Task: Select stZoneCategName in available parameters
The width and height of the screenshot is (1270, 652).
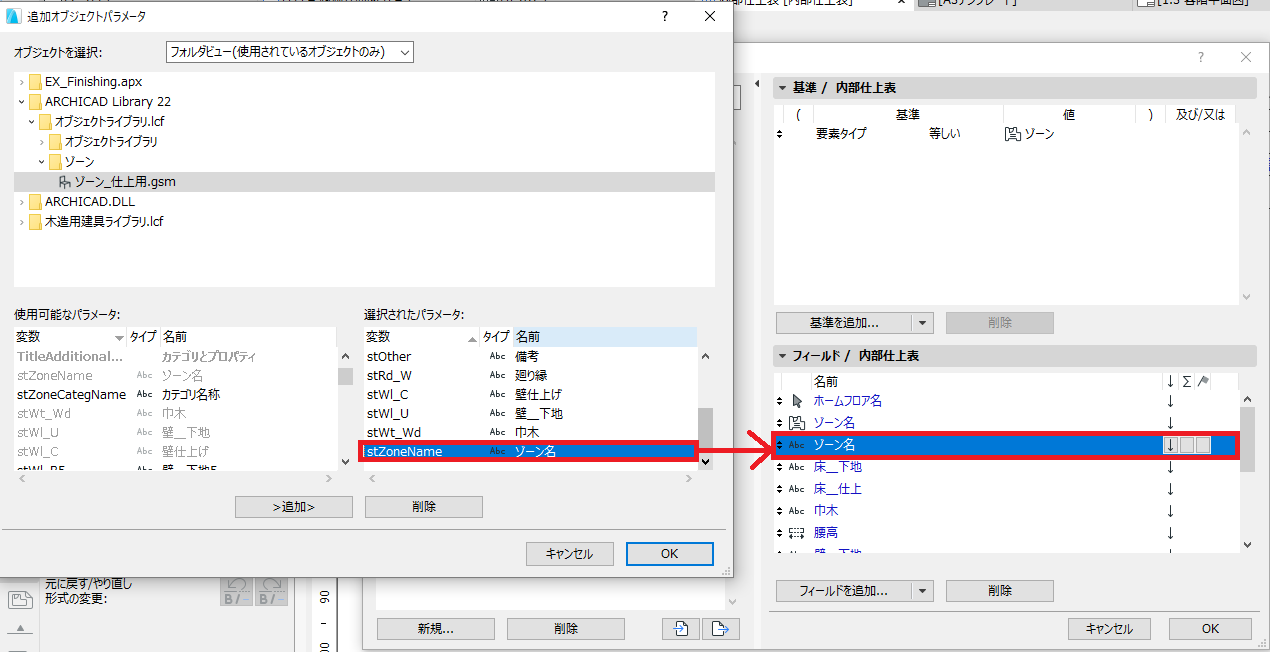Action: pyautogui.click(x=72, y=395)
